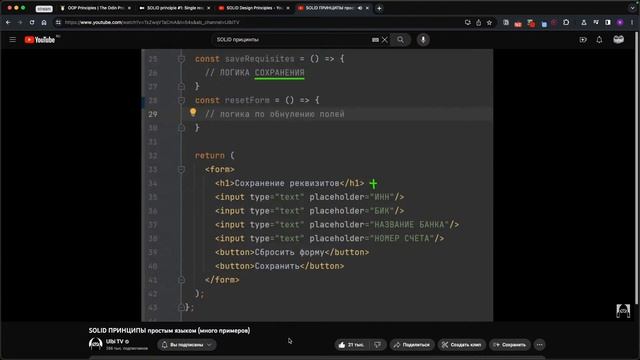Open the browser home page
Image resolution: width=640 pixels, height=360 pixels.
(44, 22)
